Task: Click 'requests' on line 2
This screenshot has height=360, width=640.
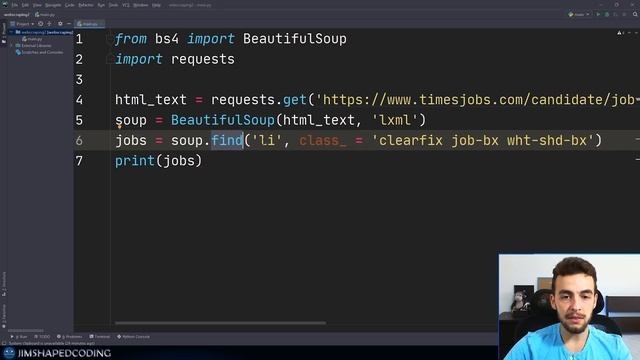Action: coord(202,59)
